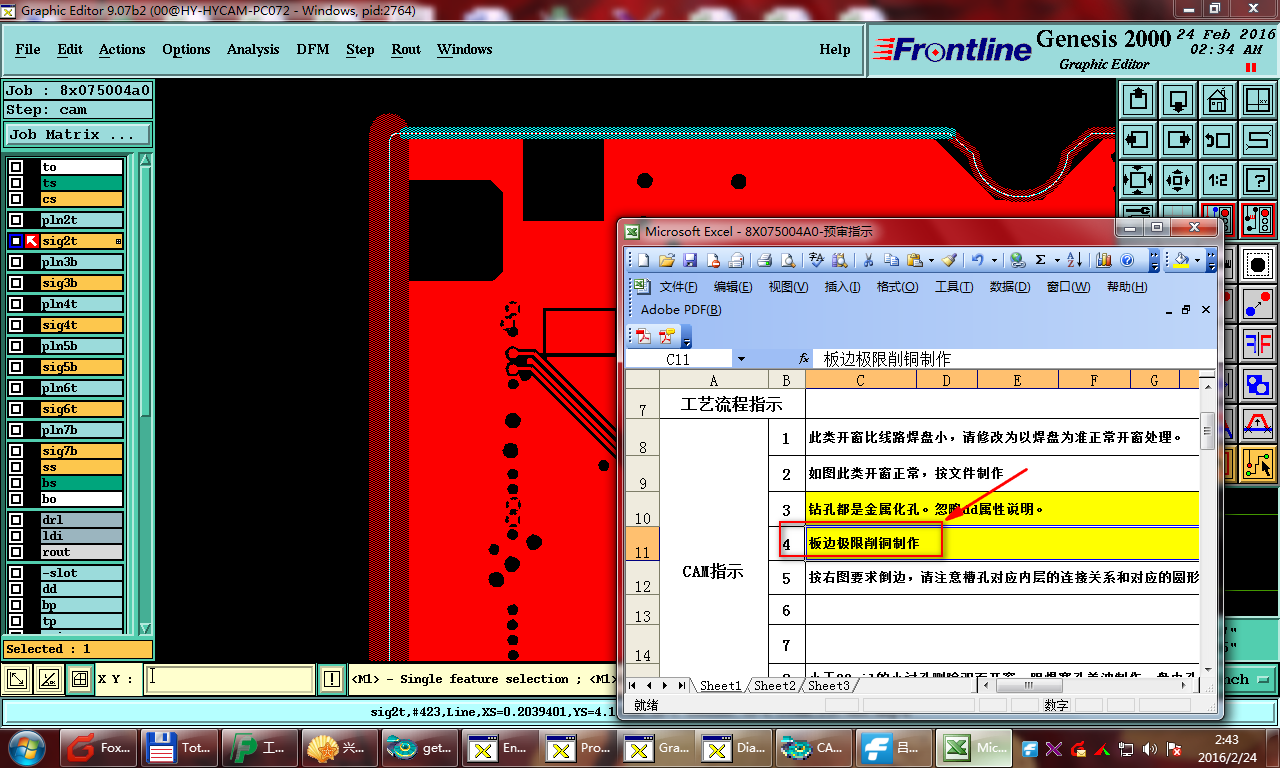
Task: Open the Analysis menu in Graphic Editor
Action: (x=253, y=49)
